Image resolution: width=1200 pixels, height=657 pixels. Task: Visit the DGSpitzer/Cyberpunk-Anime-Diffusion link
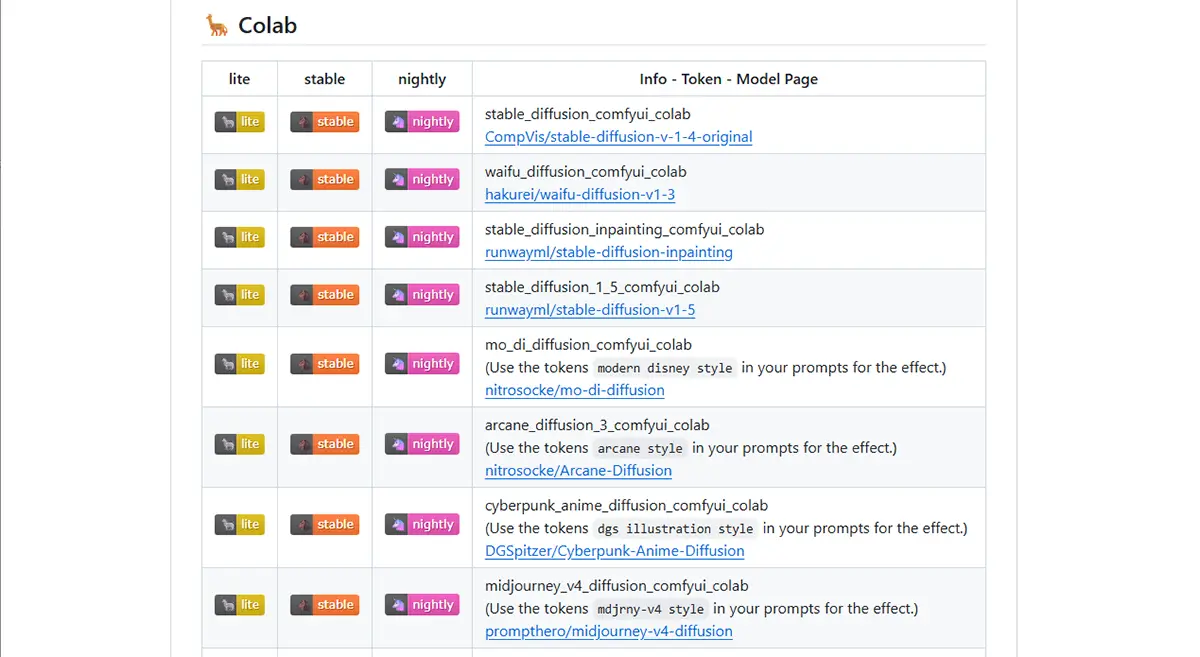point(615,551)
